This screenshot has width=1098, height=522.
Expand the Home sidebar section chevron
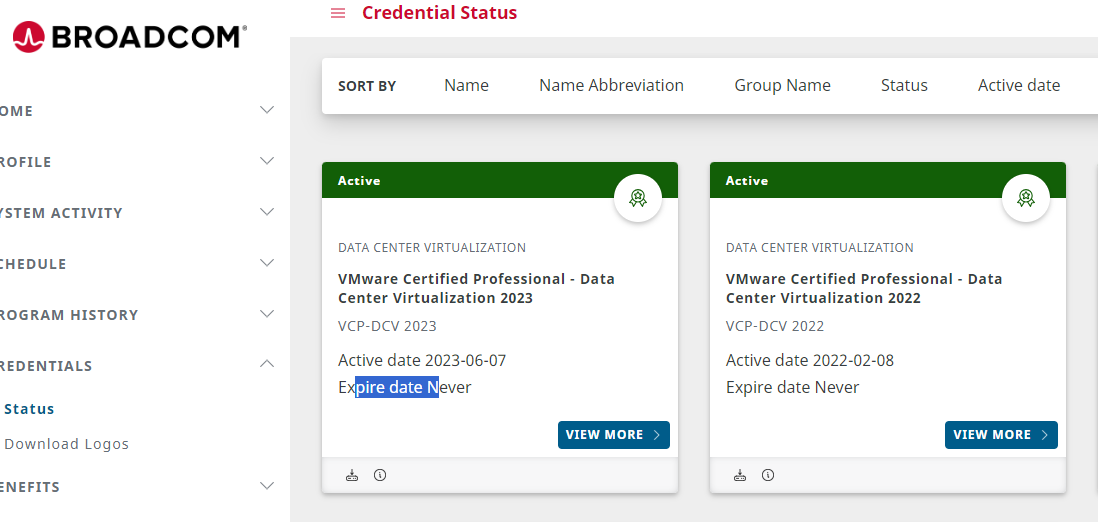267,110
